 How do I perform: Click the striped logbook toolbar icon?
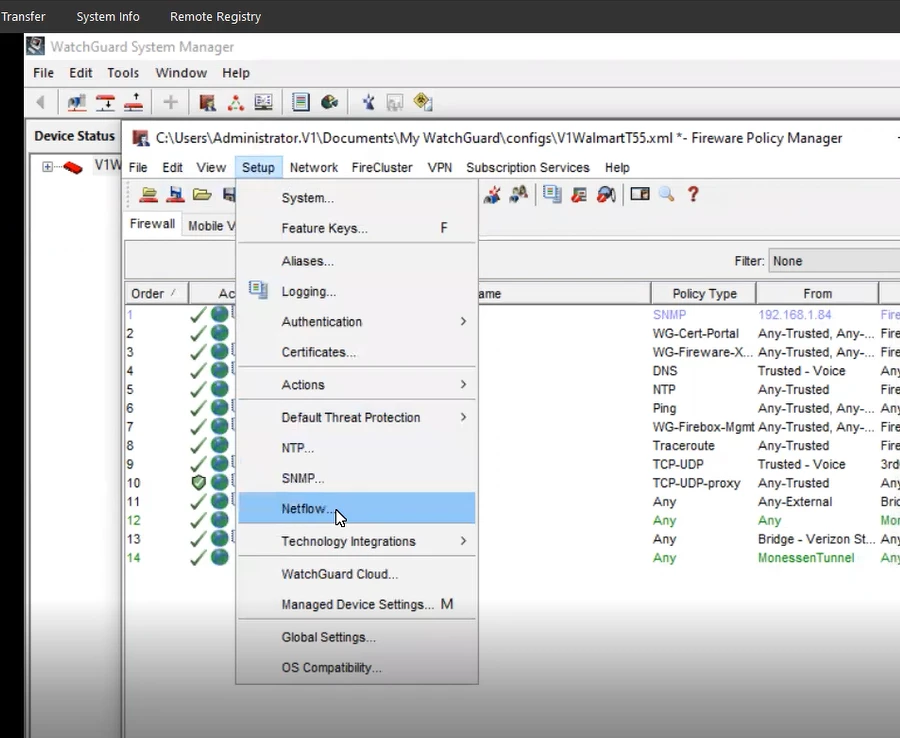pyautogui.click(x=300, y=102)
